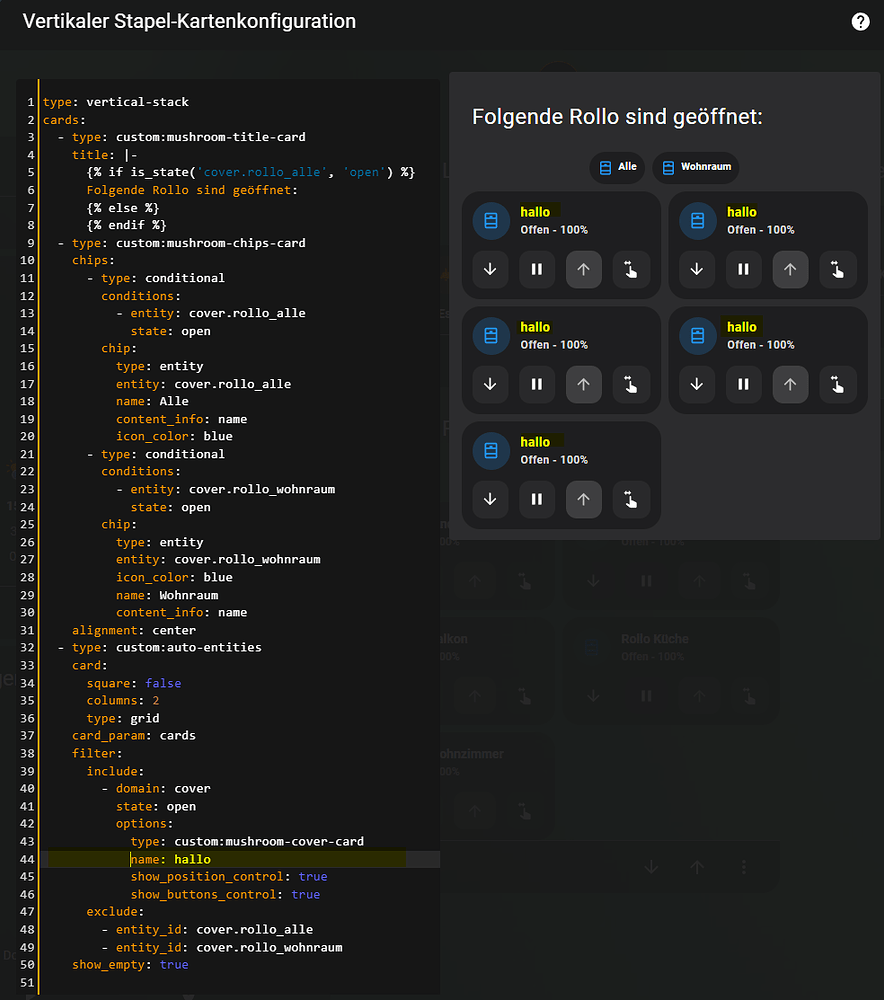This screenshot has height=1000, width=884.
Task: Click the blind icon of the top-right hallo card
Action: [697, 221]
